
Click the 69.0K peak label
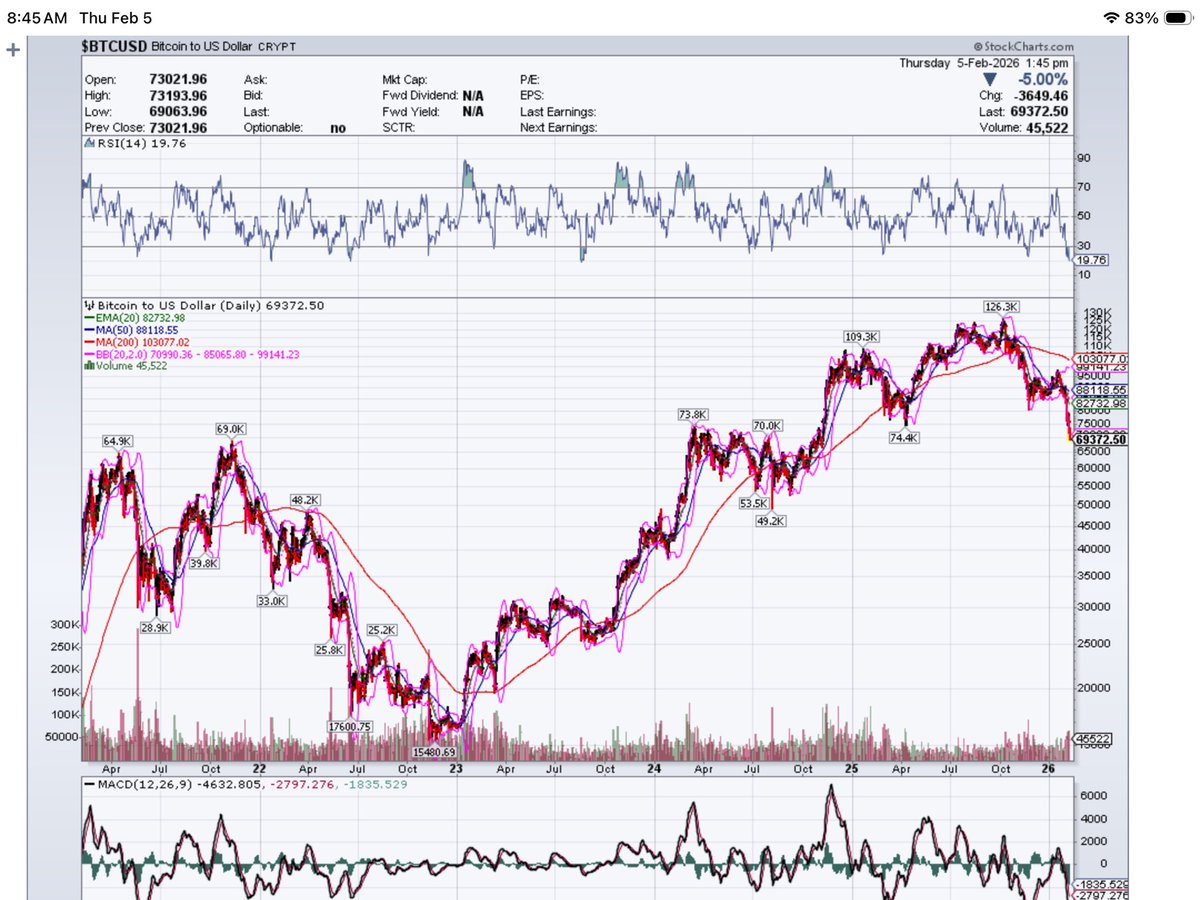(x=230, y=429)
